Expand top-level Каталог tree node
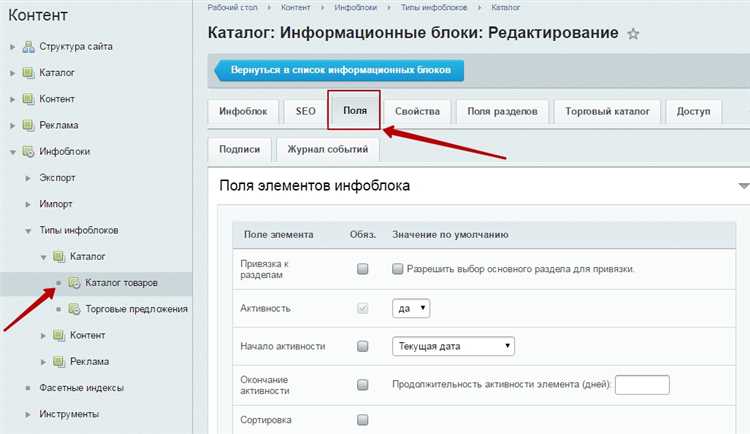750x434 pixels. point(12,73)
